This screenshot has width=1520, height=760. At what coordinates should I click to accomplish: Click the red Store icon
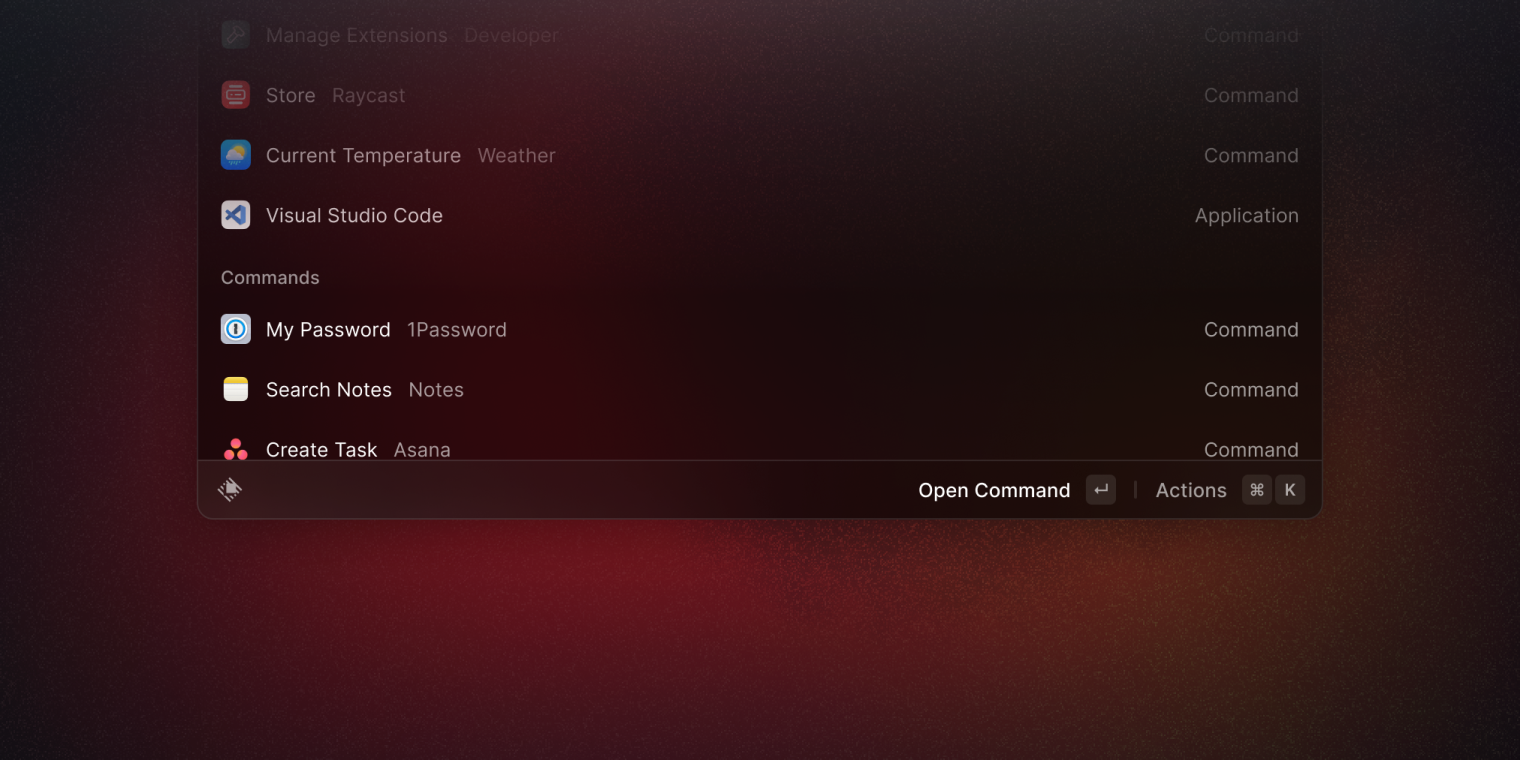point(235,95)
